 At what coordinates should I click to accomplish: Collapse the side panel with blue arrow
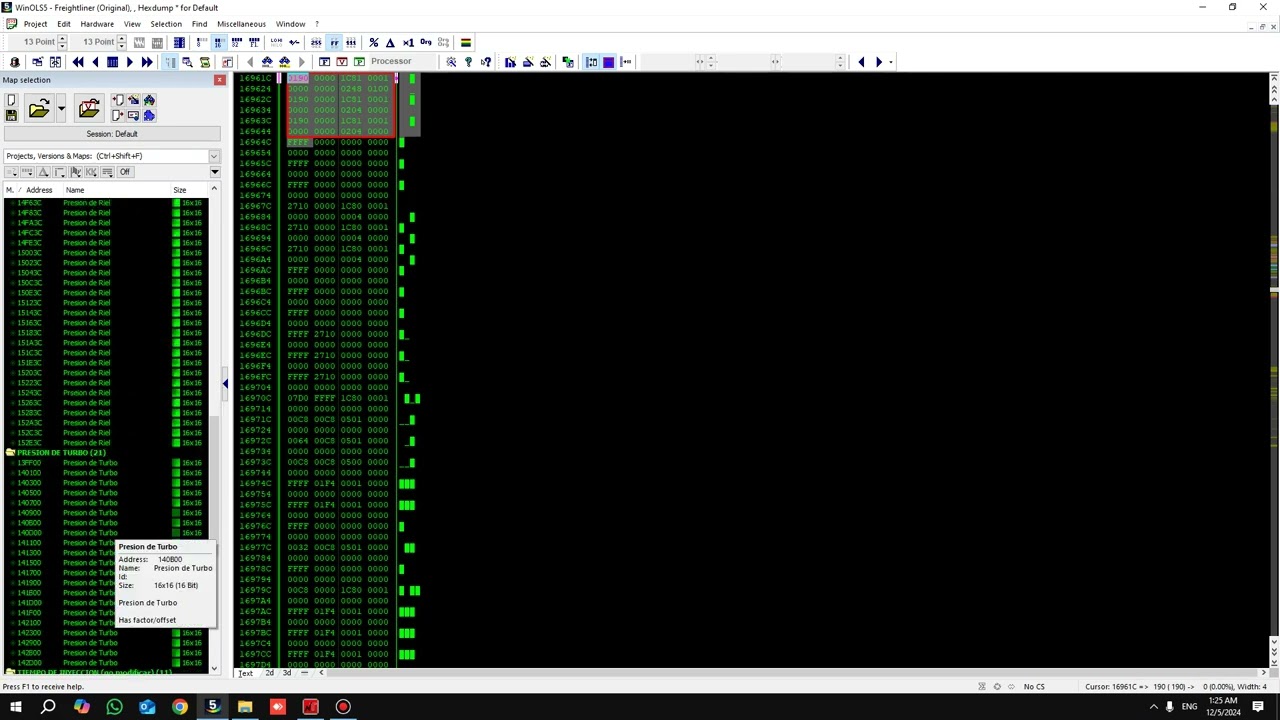pos(225,383)
